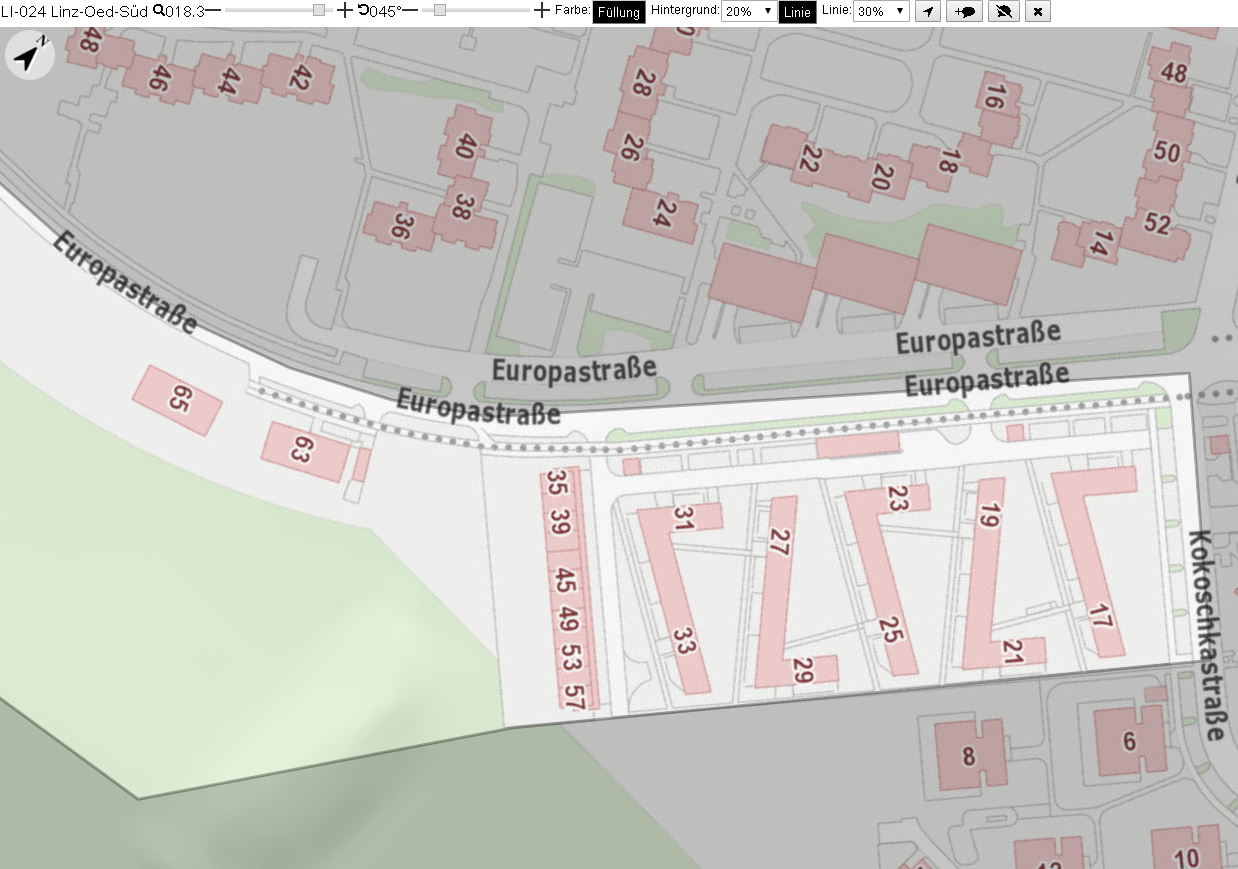This screenshot has height=869, width=1238.
Task: Open the Linie opacity dropdown
Action: pos(882,12)
